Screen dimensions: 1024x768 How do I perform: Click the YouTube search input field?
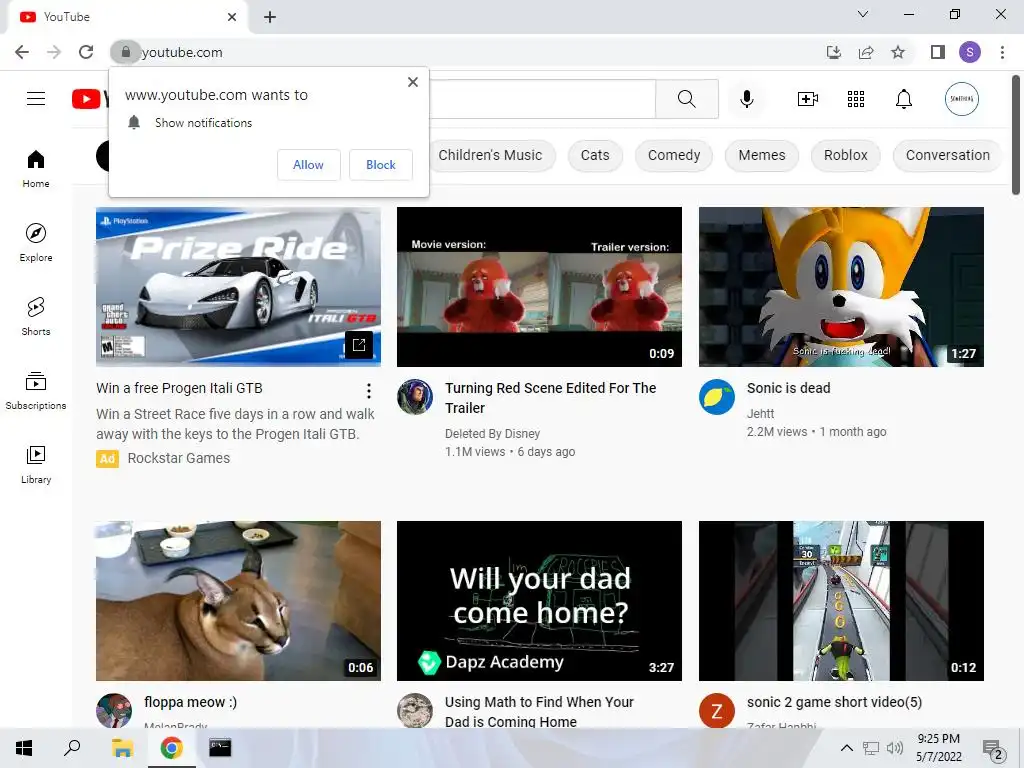coord(542,99)
